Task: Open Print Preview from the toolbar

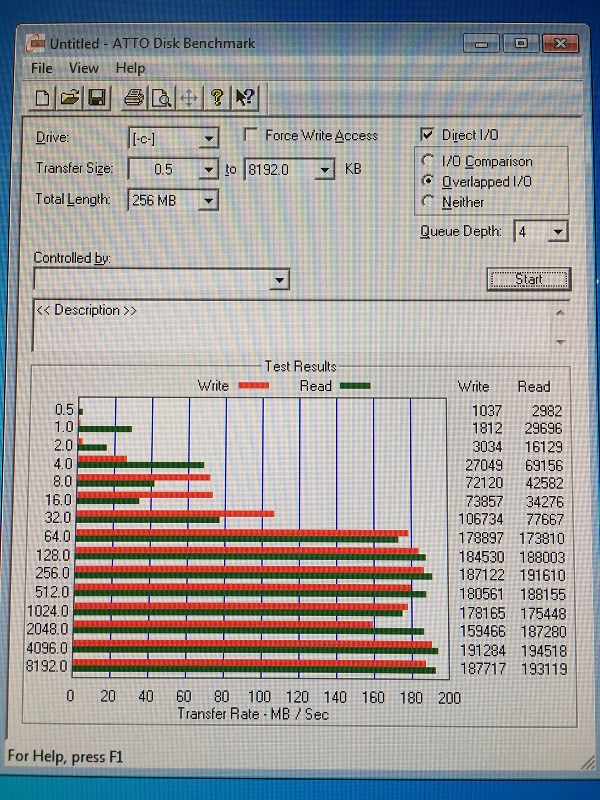Action: [160, 97]
